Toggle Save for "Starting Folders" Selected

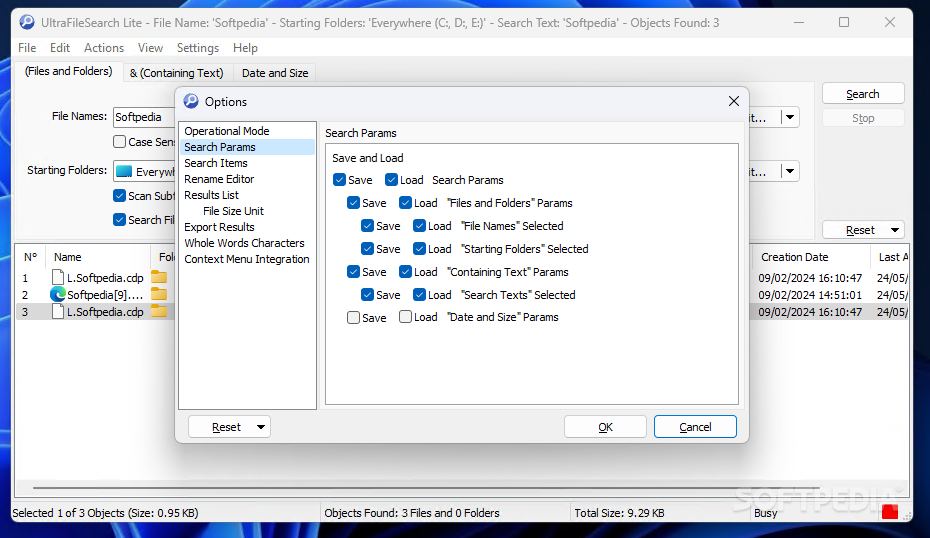[x=367, y=249]
